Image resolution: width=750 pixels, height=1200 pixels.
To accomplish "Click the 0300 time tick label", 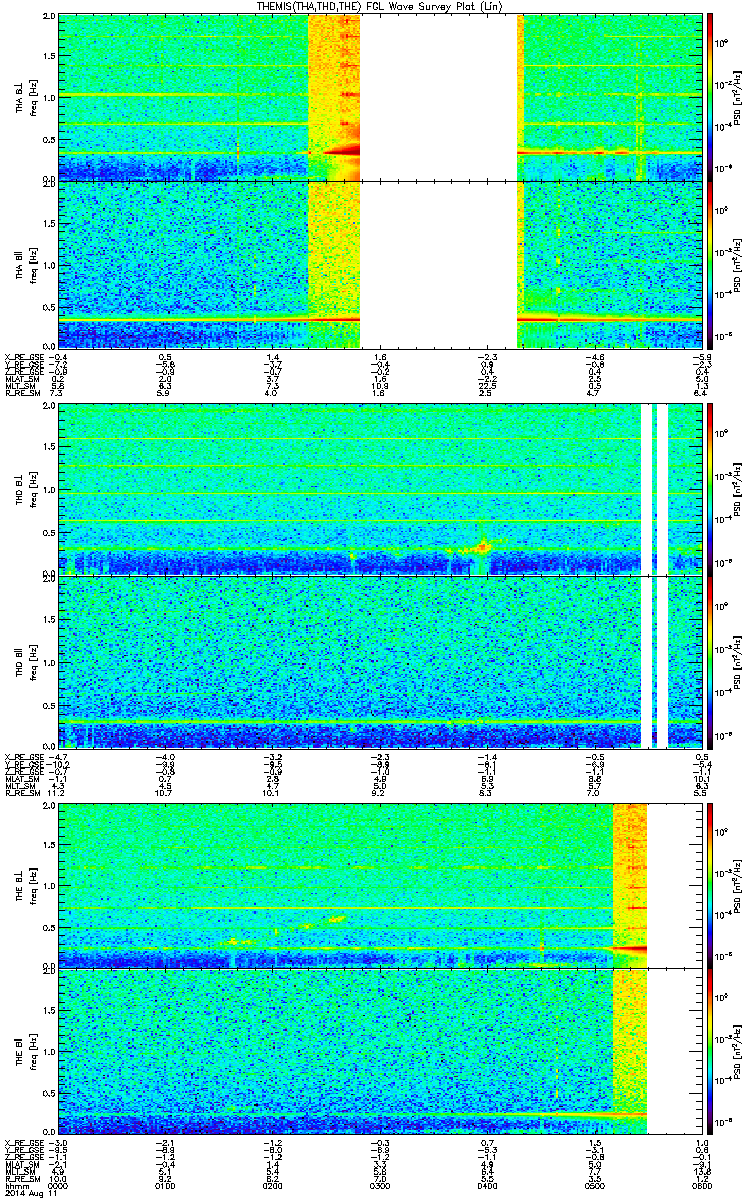I will (379, 1186).
